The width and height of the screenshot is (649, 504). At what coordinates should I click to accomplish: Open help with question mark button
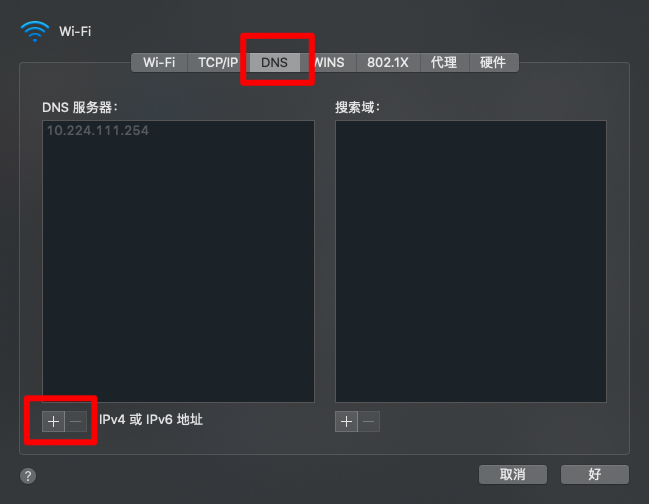coord(28,476)
